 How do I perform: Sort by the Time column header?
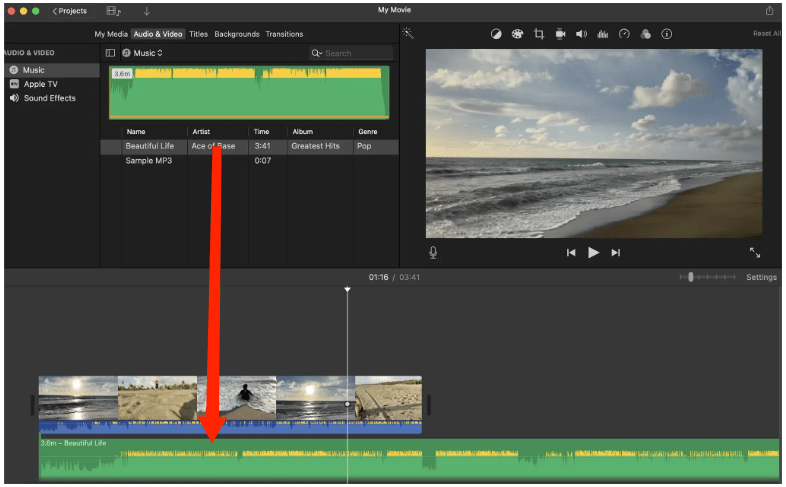261,132
